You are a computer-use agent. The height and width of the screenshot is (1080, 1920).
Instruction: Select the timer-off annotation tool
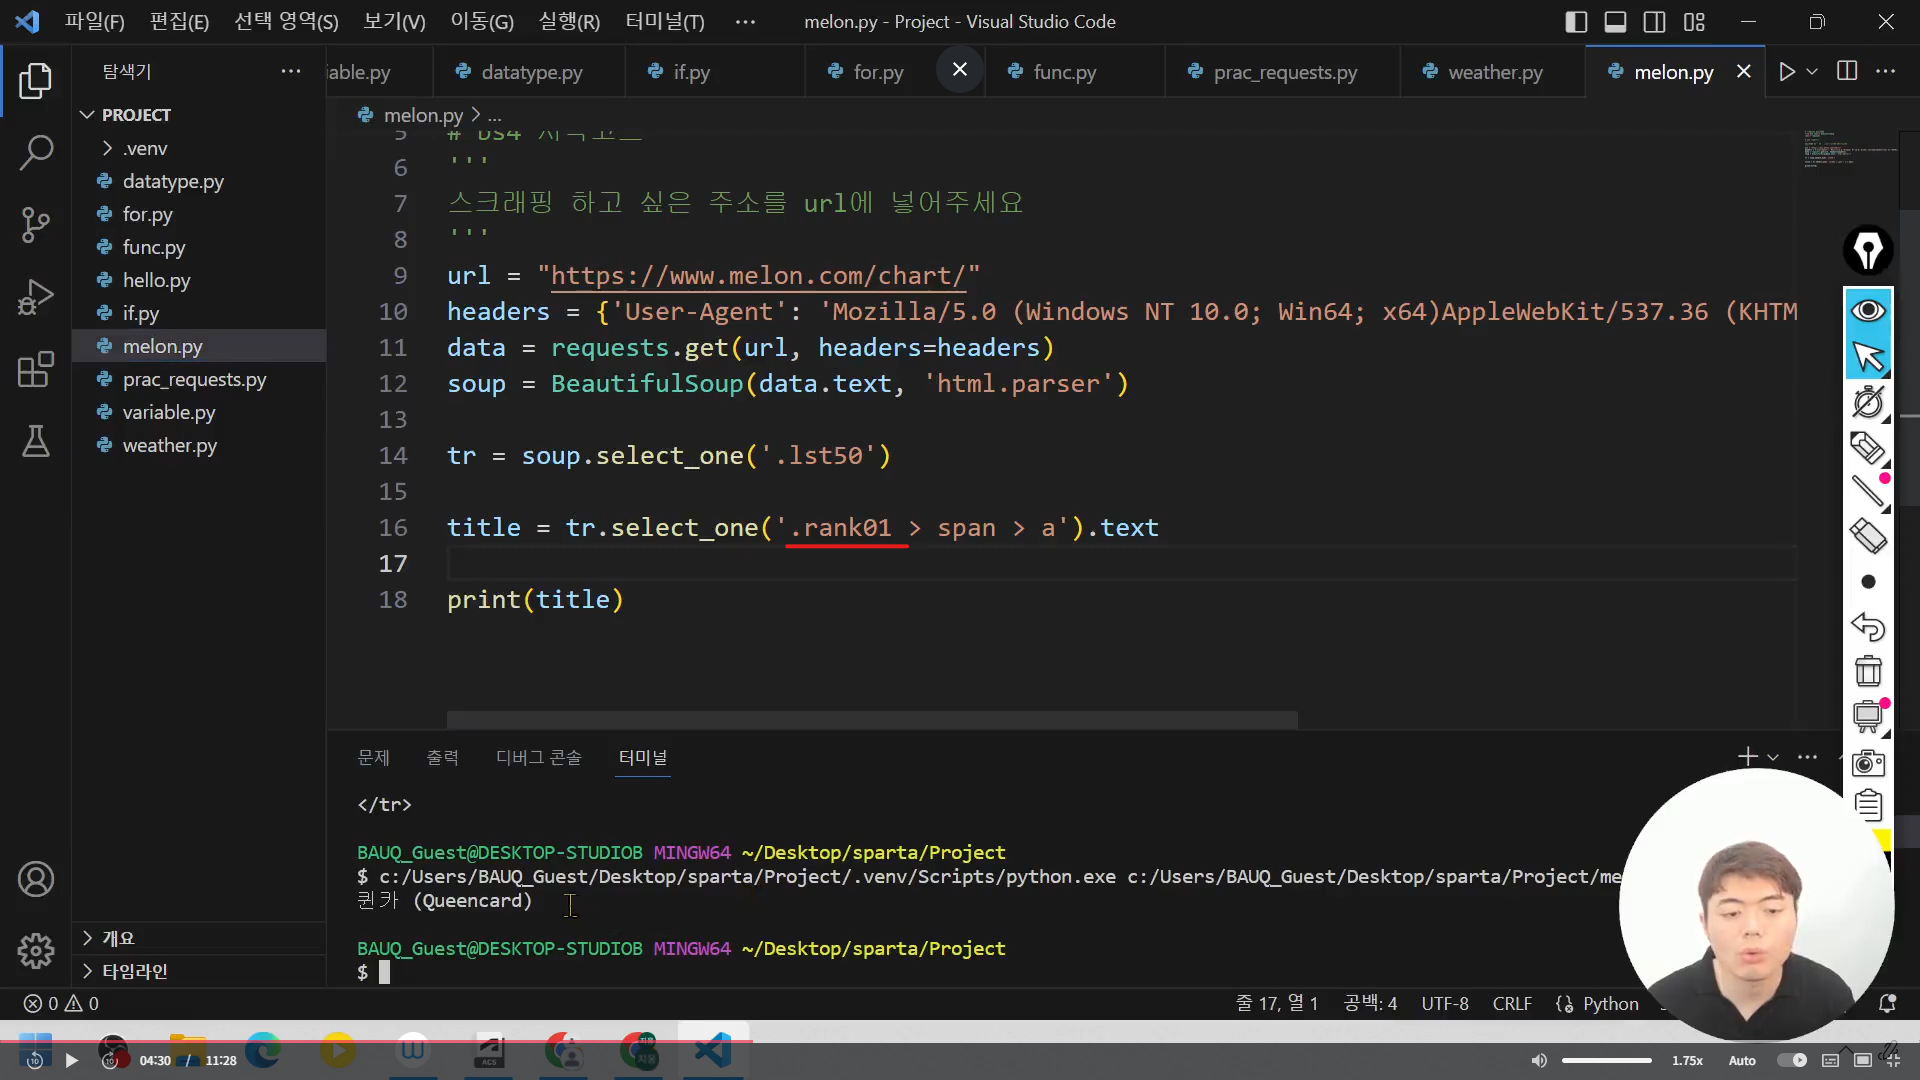[1868, 402]
